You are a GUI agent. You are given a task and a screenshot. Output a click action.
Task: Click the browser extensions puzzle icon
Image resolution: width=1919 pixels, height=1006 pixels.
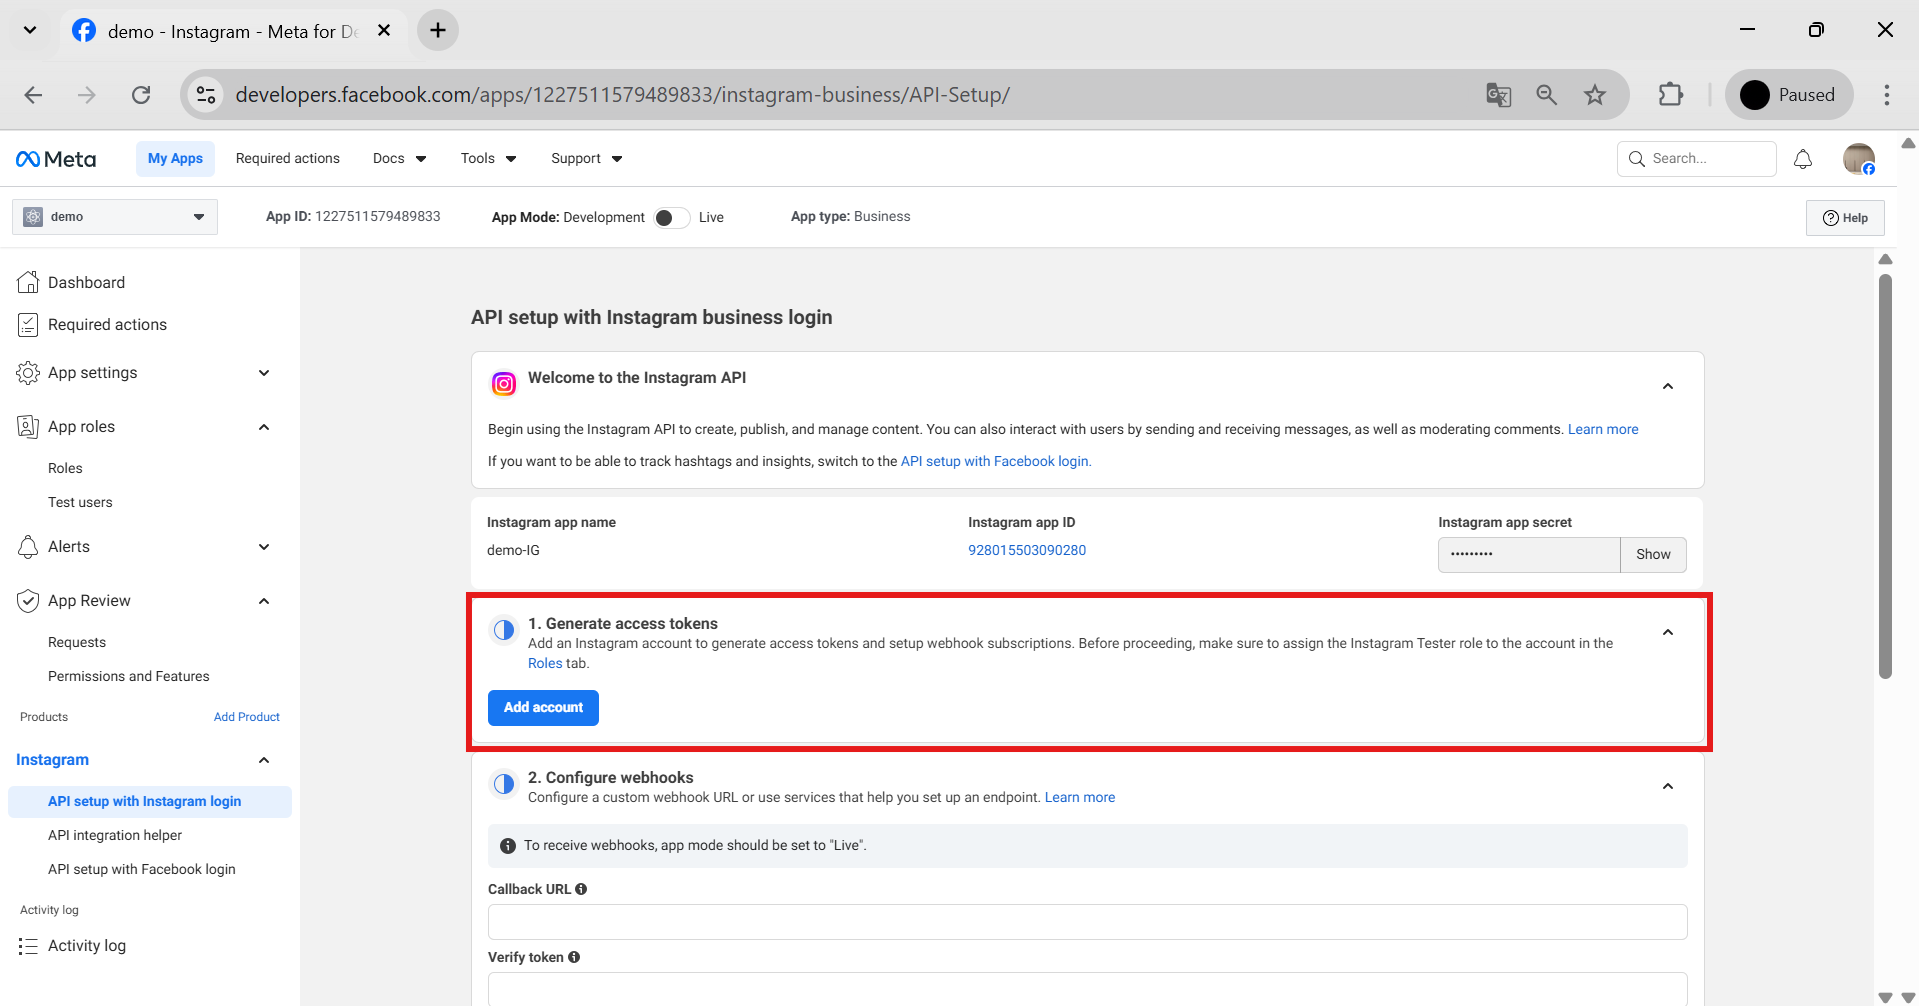point(1671,95)
